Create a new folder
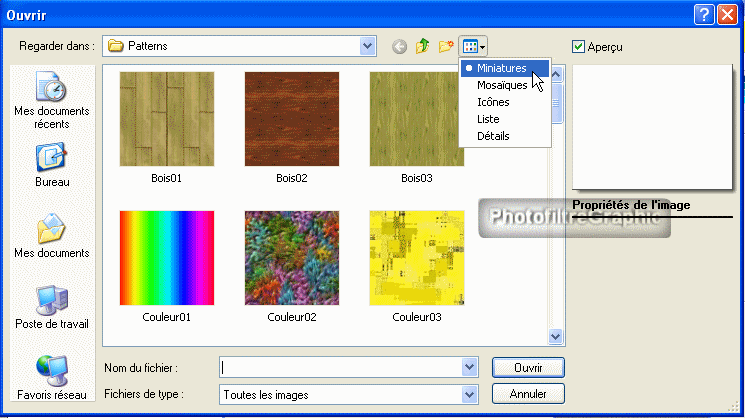Screen dimensions: 745x418 point(445,46)
